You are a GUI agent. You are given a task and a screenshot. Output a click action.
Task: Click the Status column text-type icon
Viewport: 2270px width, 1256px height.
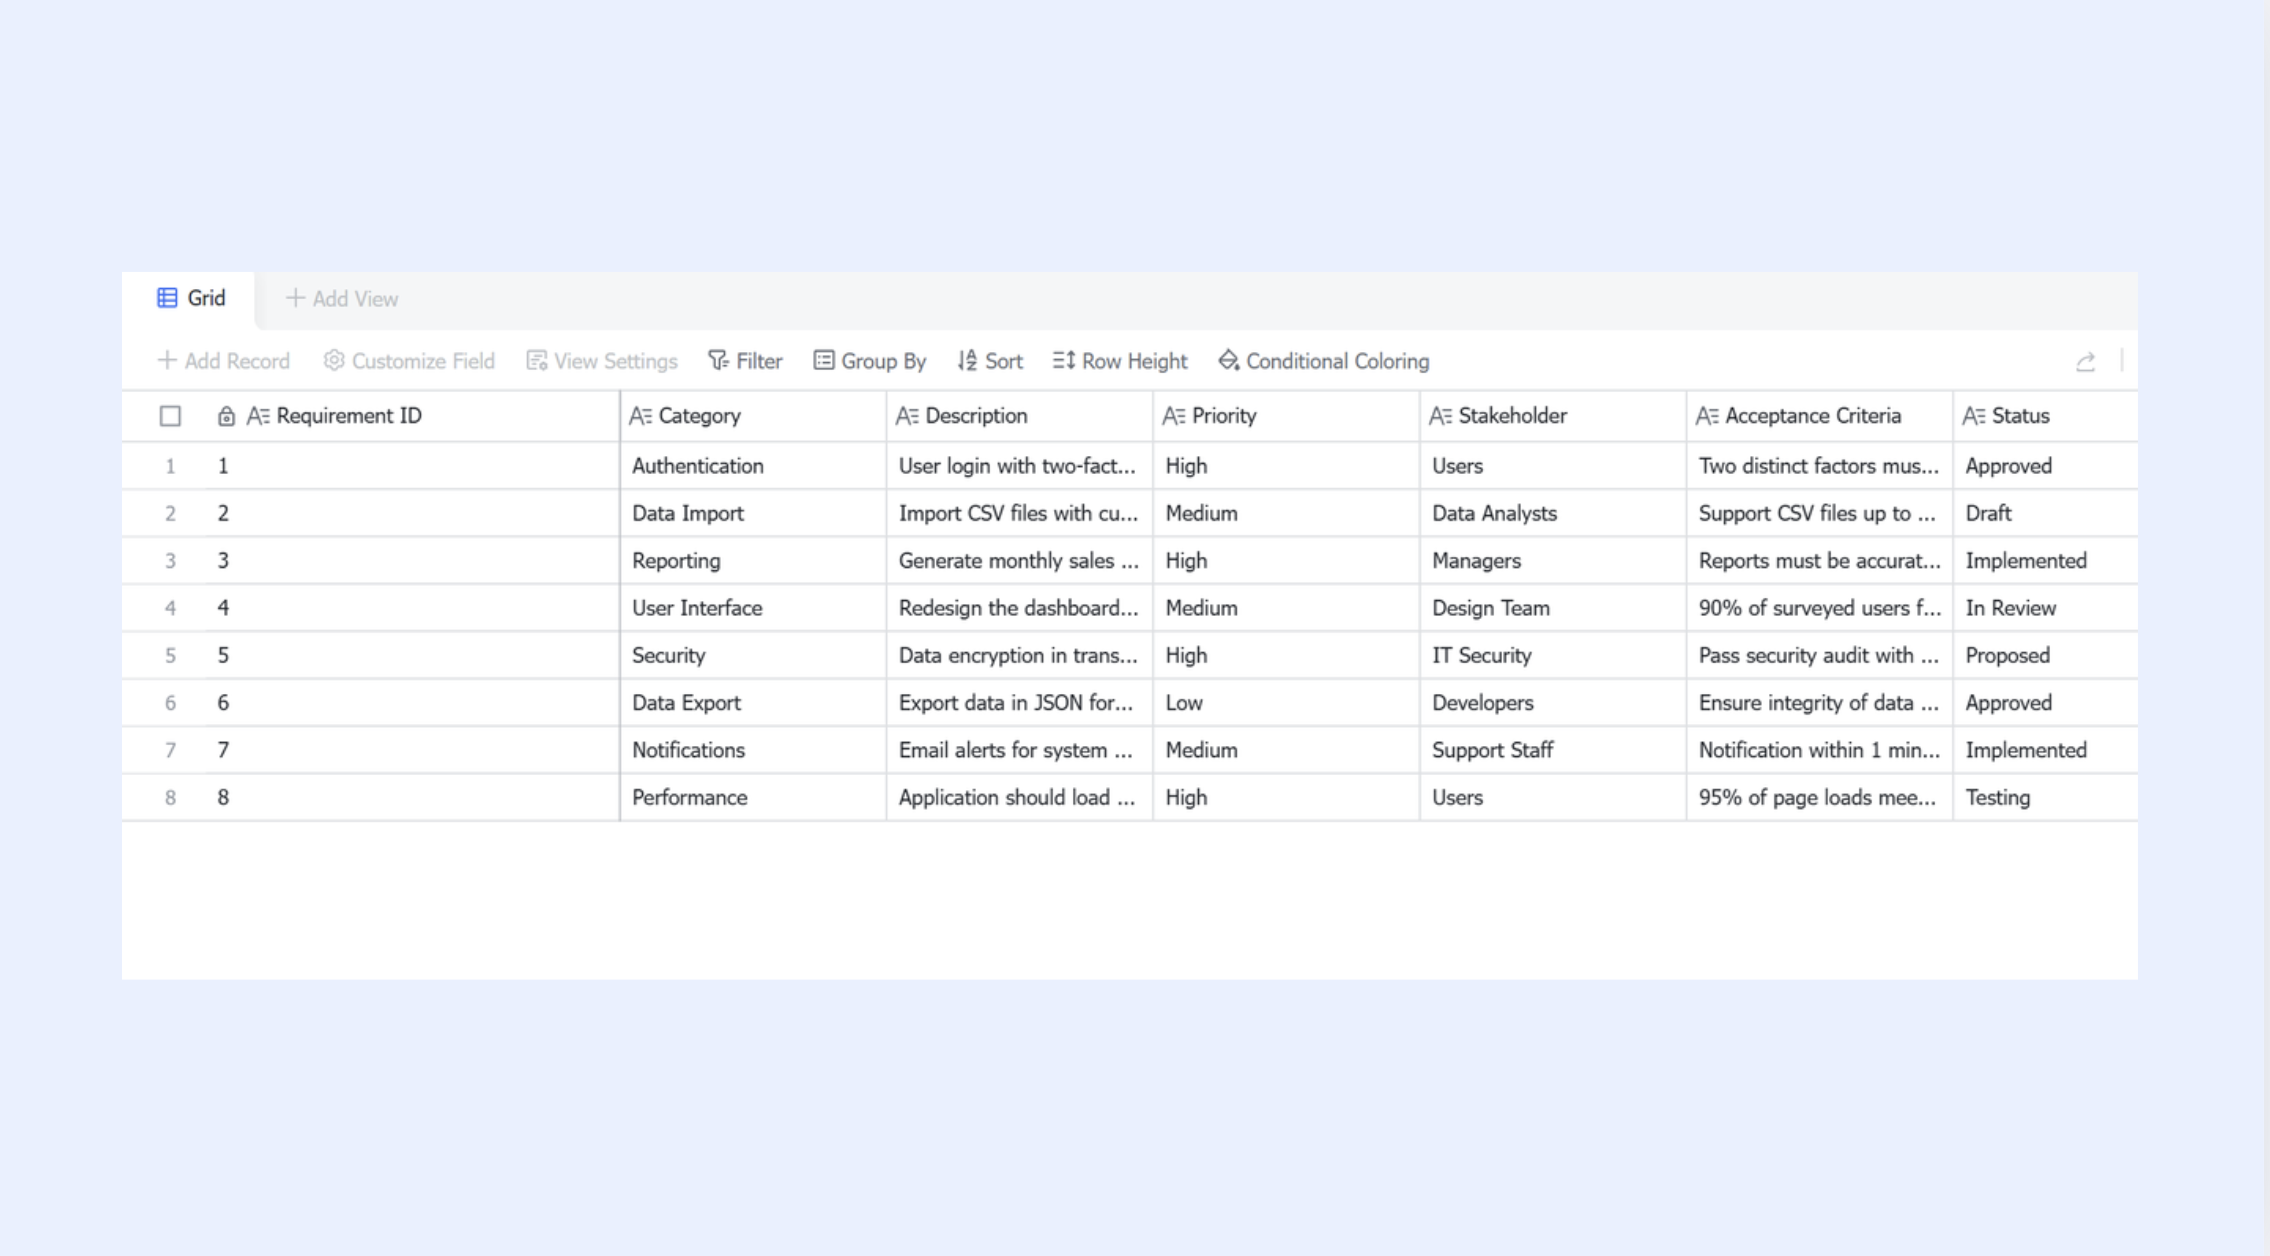pyautogui.click(x=1973, y=416)
